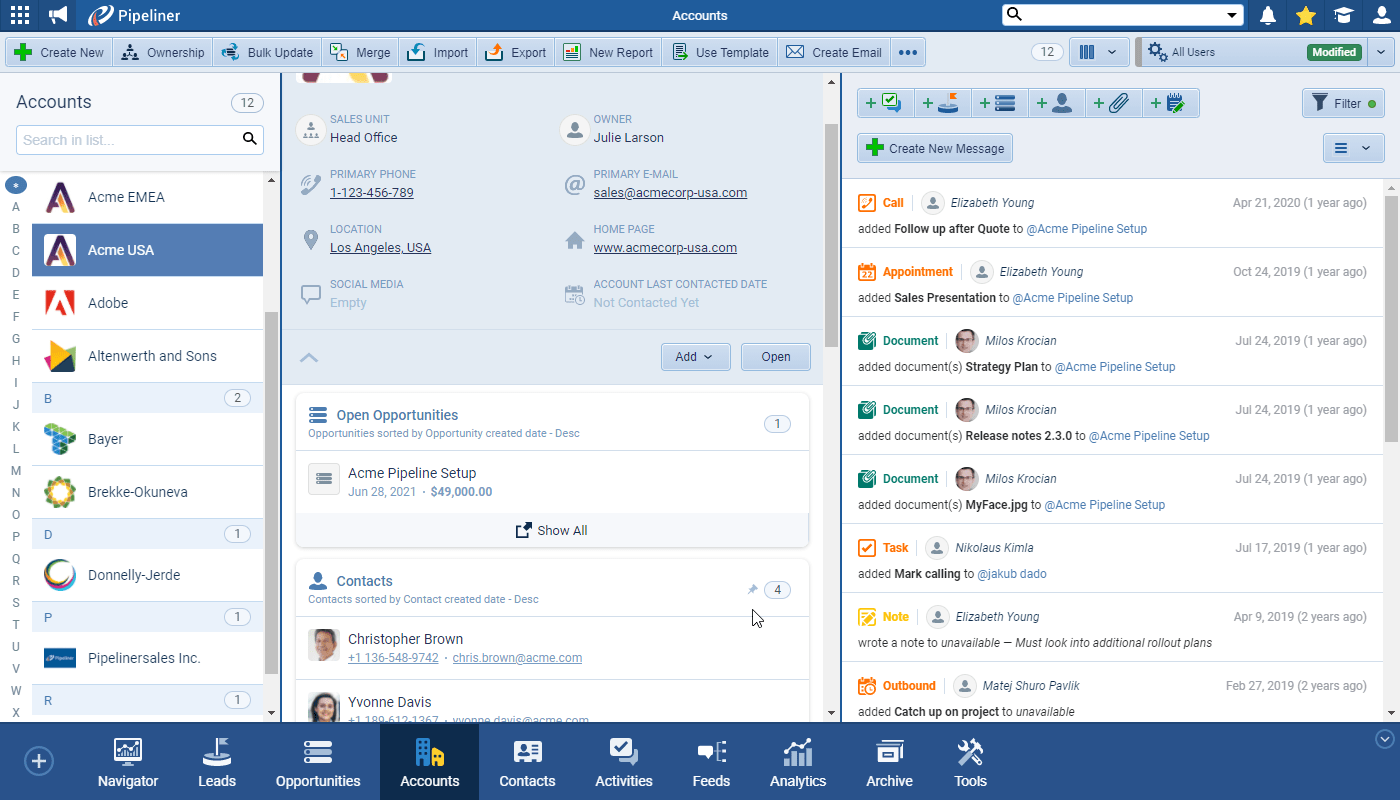Open the notifications bell icon

coord(1268,15)
